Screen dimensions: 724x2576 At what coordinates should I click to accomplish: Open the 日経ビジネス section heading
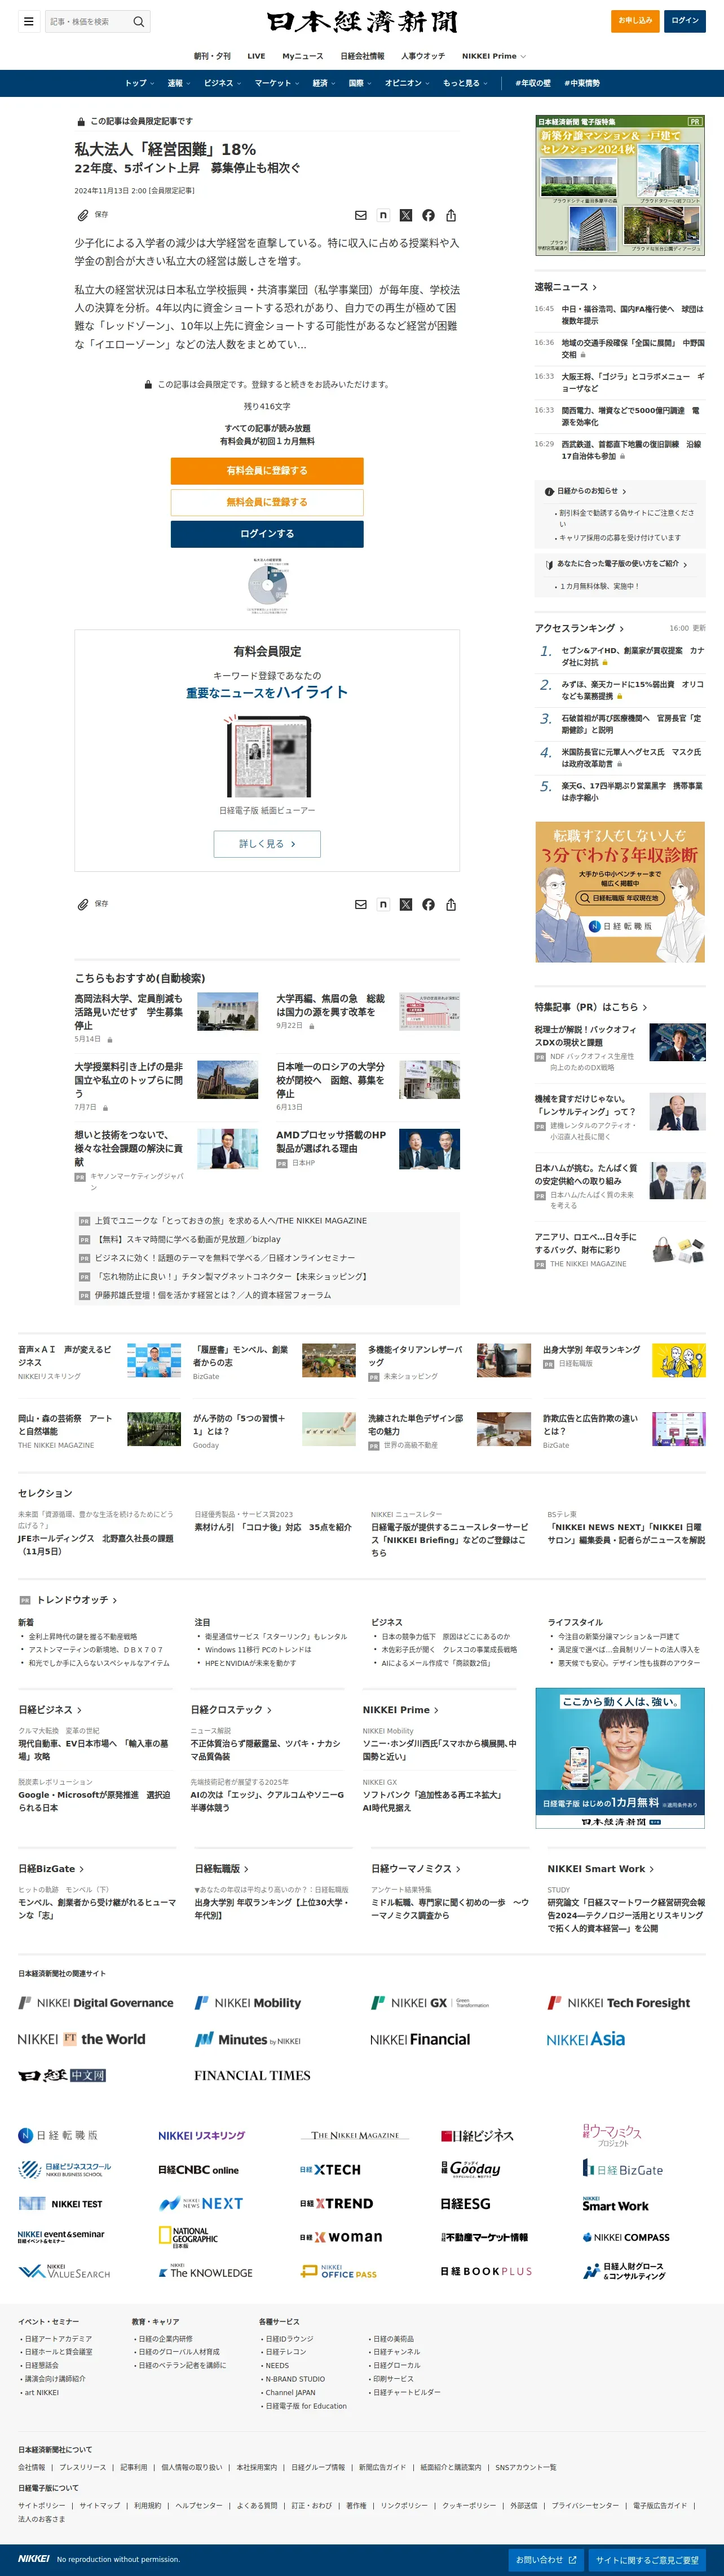pos(50,1709)
